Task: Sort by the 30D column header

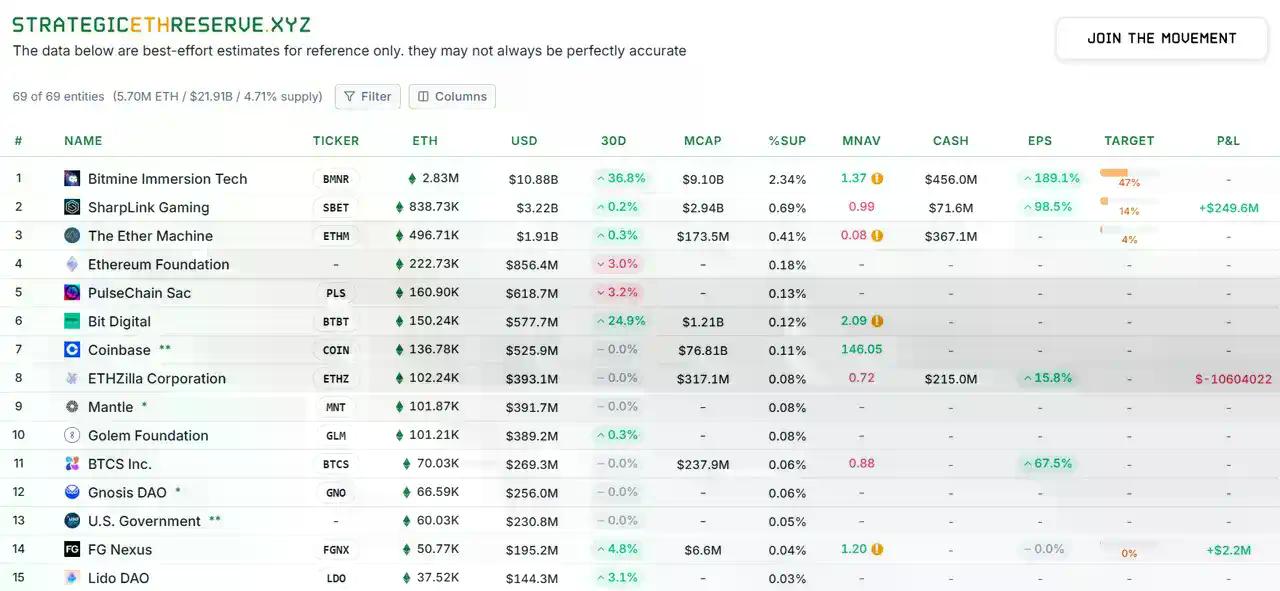Action: pyautogui.click(x=614, y=141)
